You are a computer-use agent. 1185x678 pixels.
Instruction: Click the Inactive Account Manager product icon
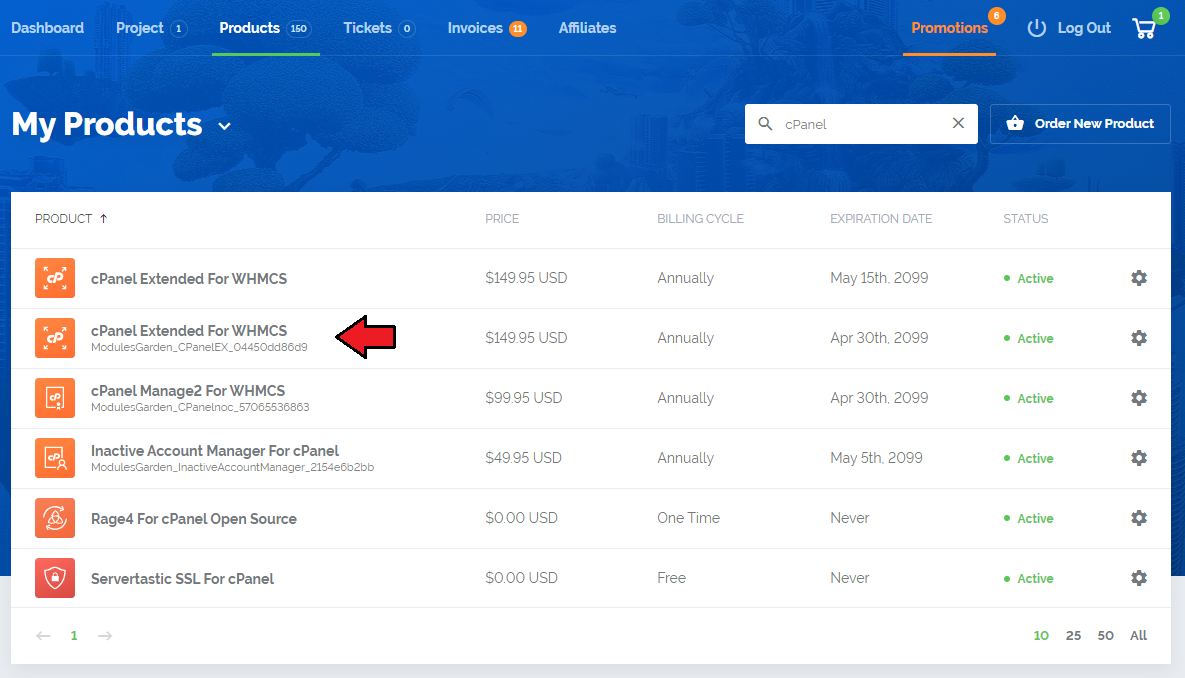click(55, 458)
